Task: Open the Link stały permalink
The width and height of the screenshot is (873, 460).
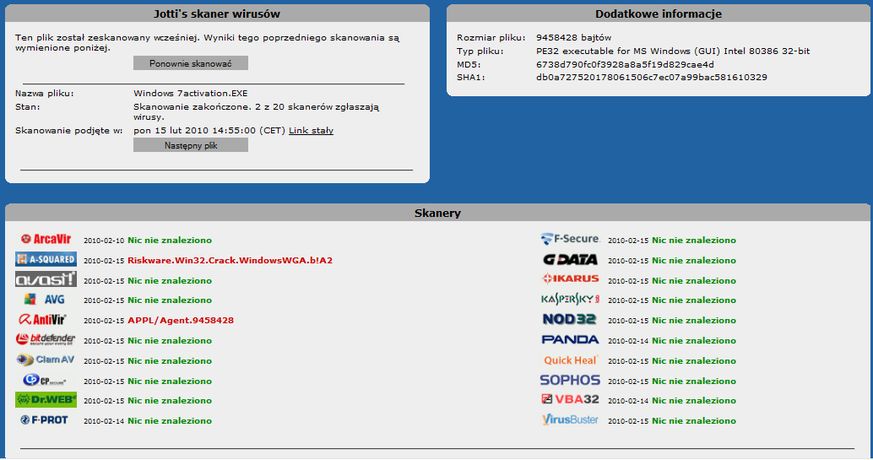Action: point(311,130)
